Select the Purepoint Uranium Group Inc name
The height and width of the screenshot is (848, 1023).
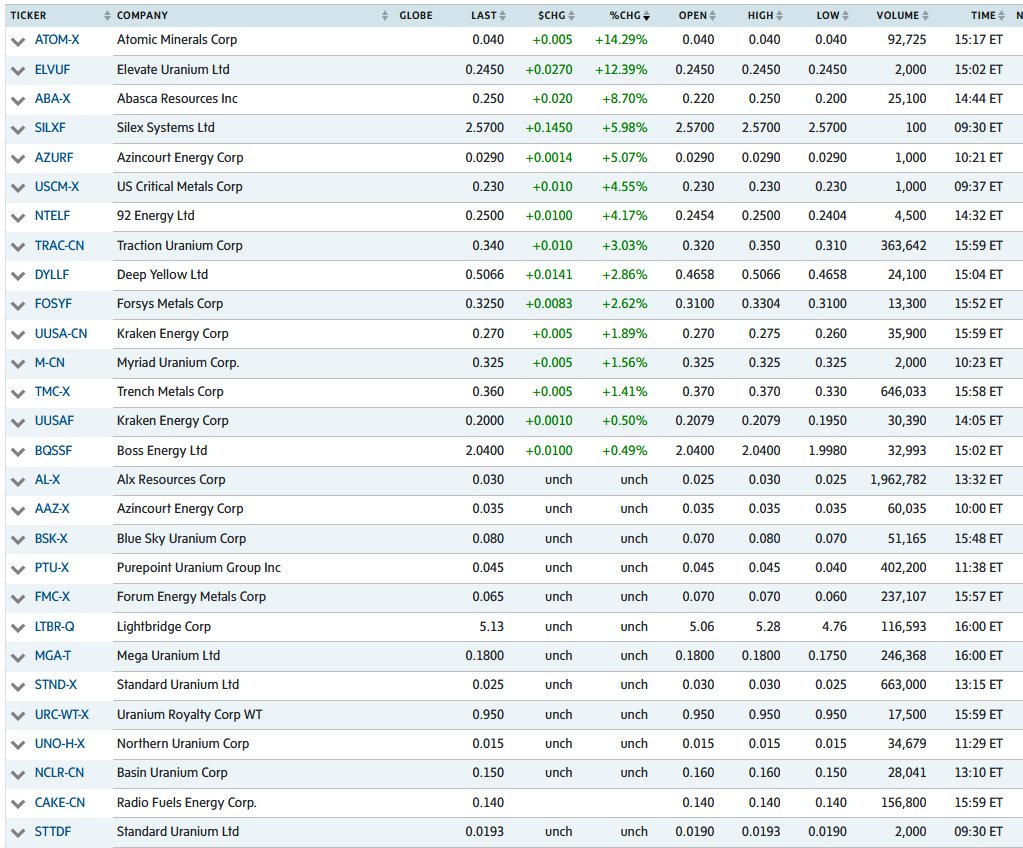(x=198, y=568)
